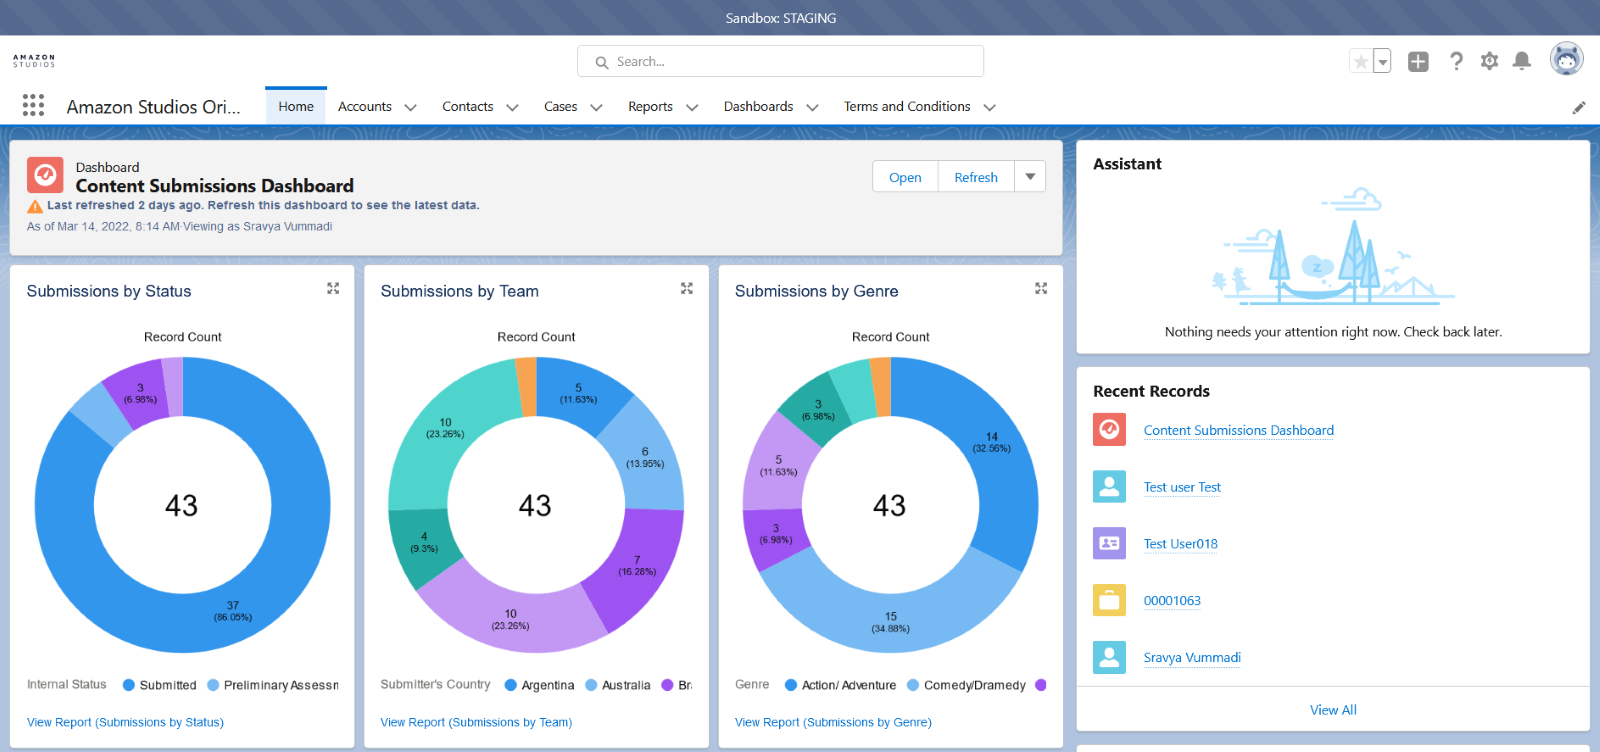Click the favorites star icon
This screenshot has height=752, width=1600.
point(1361,61)
